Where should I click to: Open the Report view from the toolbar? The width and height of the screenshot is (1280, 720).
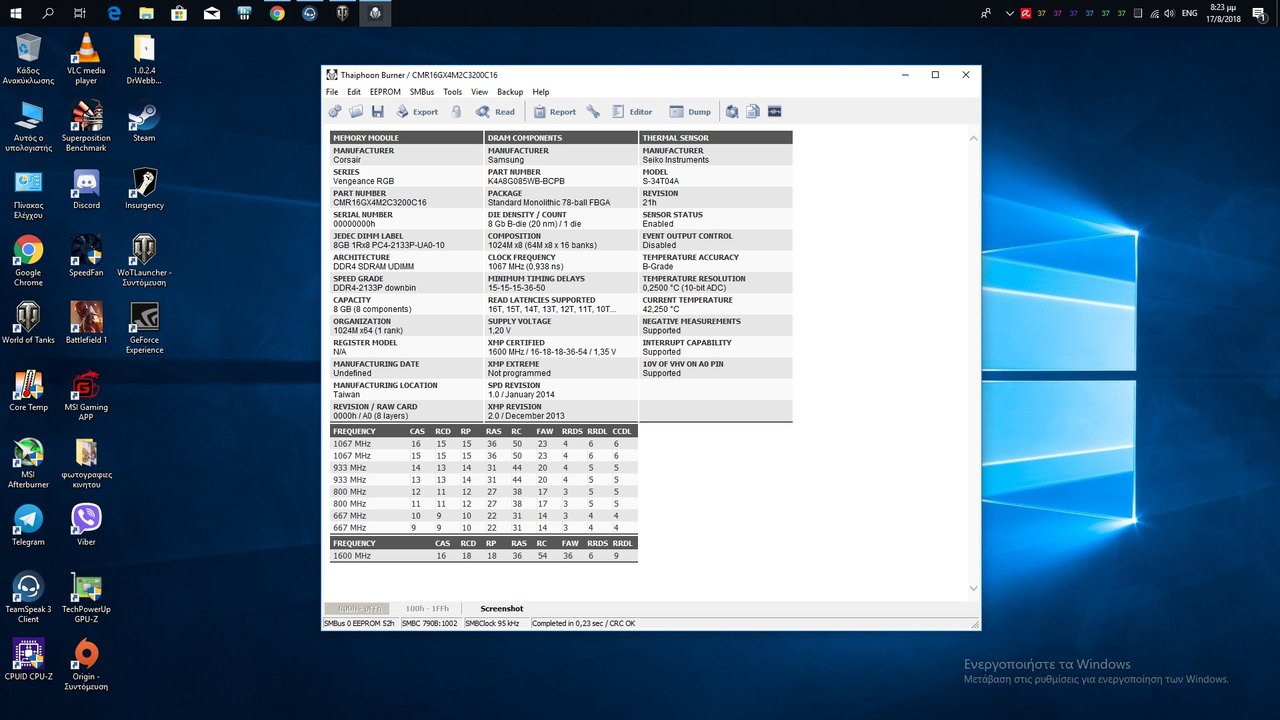(554, 112)
